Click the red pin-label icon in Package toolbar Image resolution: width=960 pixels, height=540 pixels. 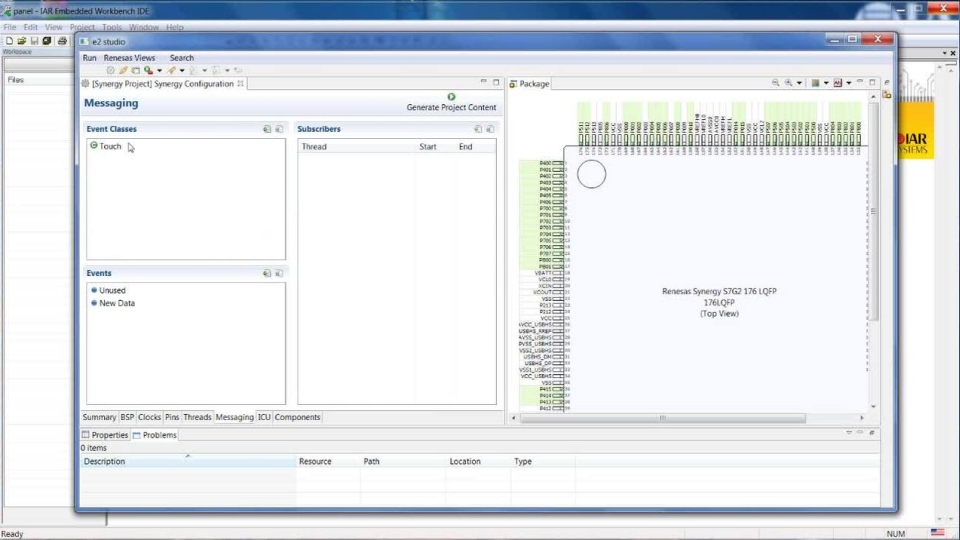[x=838, y=83]
